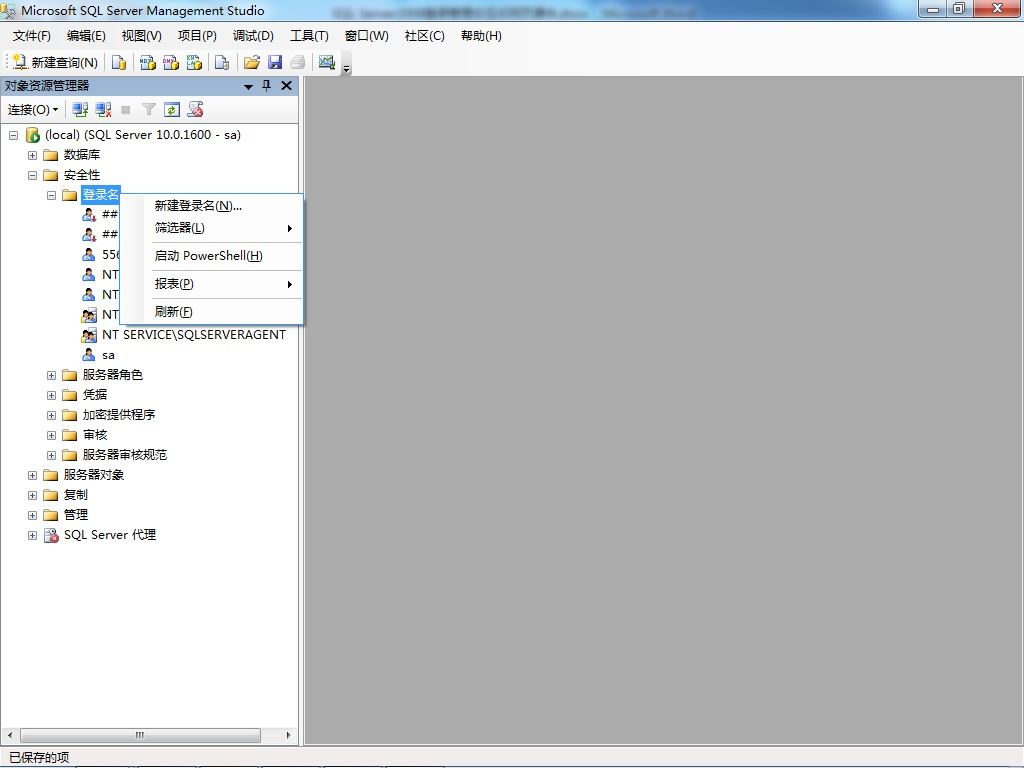Toggle the Object Explorer auto-hide pin
The image size is (1024, 768).
[x=266, y=86]
